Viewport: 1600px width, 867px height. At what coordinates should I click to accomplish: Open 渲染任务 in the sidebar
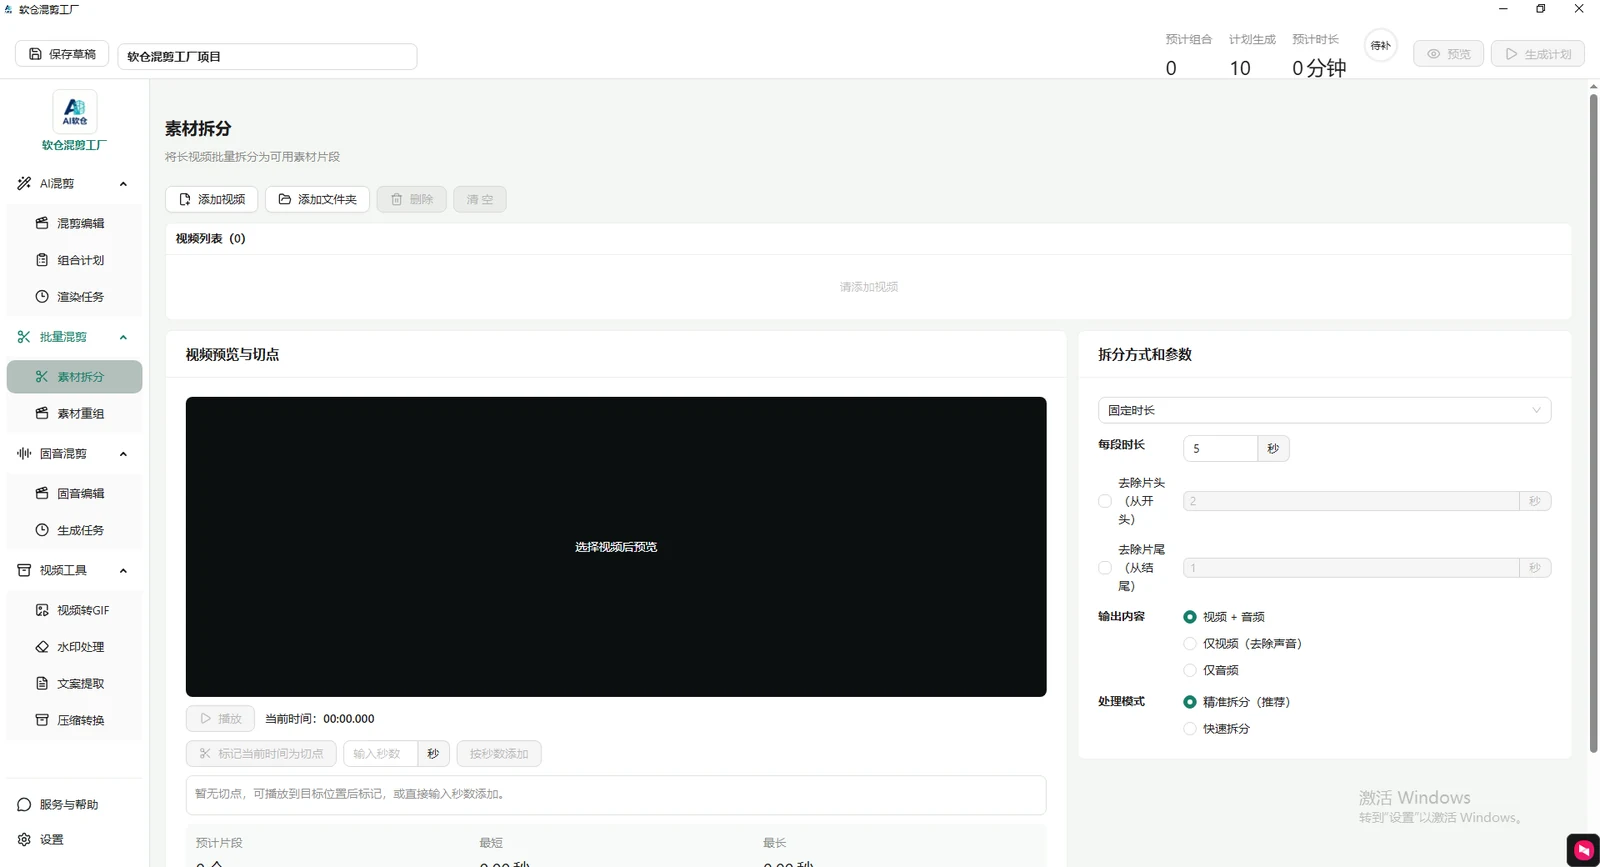tap(74, 297)
